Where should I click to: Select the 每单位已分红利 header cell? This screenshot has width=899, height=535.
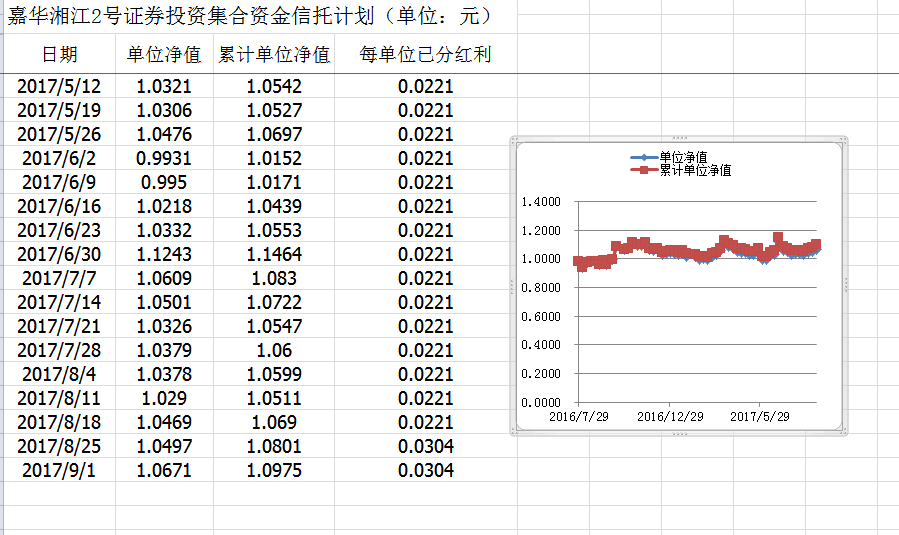coord(425,54)
